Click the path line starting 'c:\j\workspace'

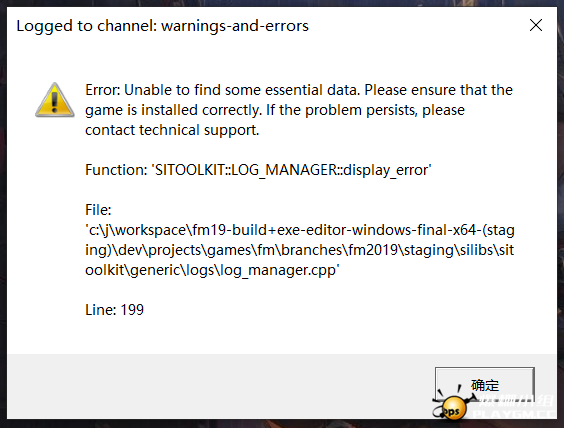pyautogui.click(x=300, y=230)
